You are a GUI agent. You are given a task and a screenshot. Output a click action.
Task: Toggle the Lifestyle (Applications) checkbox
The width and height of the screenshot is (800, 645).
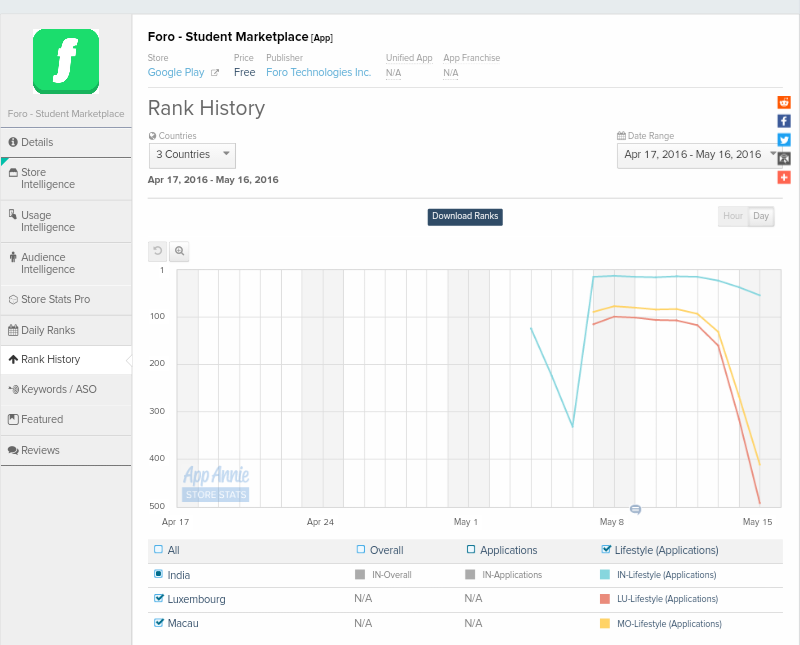pos(606,549)
